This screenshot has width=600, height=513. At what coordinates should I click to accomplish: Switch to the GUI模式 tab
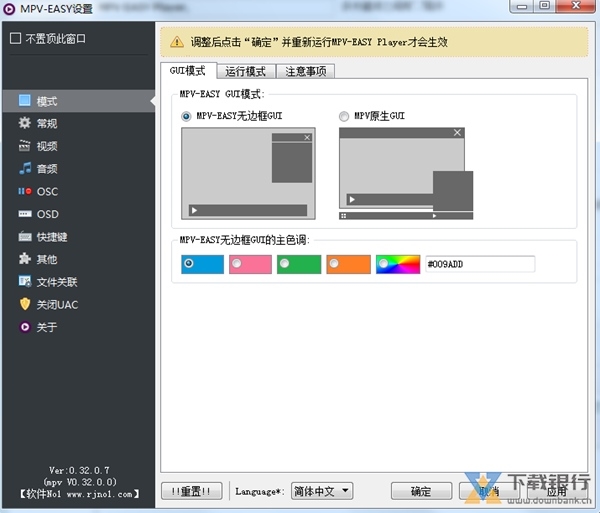point(188,71)
